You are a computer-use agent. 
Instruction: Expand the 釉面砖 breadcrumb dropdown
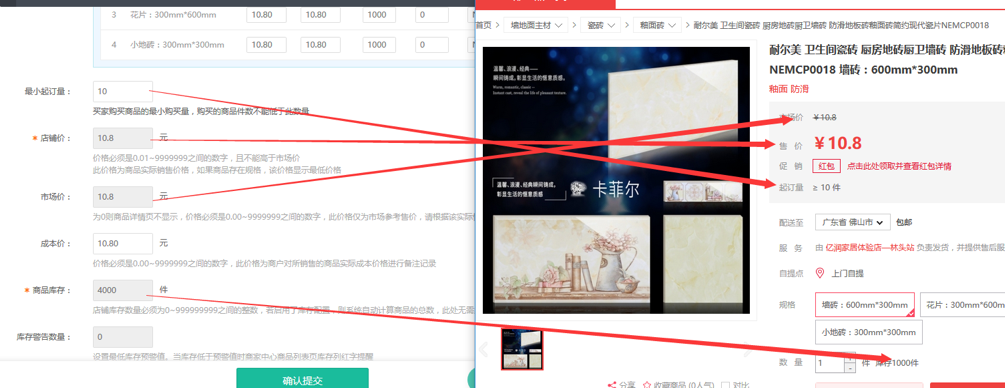click(657, 25)
